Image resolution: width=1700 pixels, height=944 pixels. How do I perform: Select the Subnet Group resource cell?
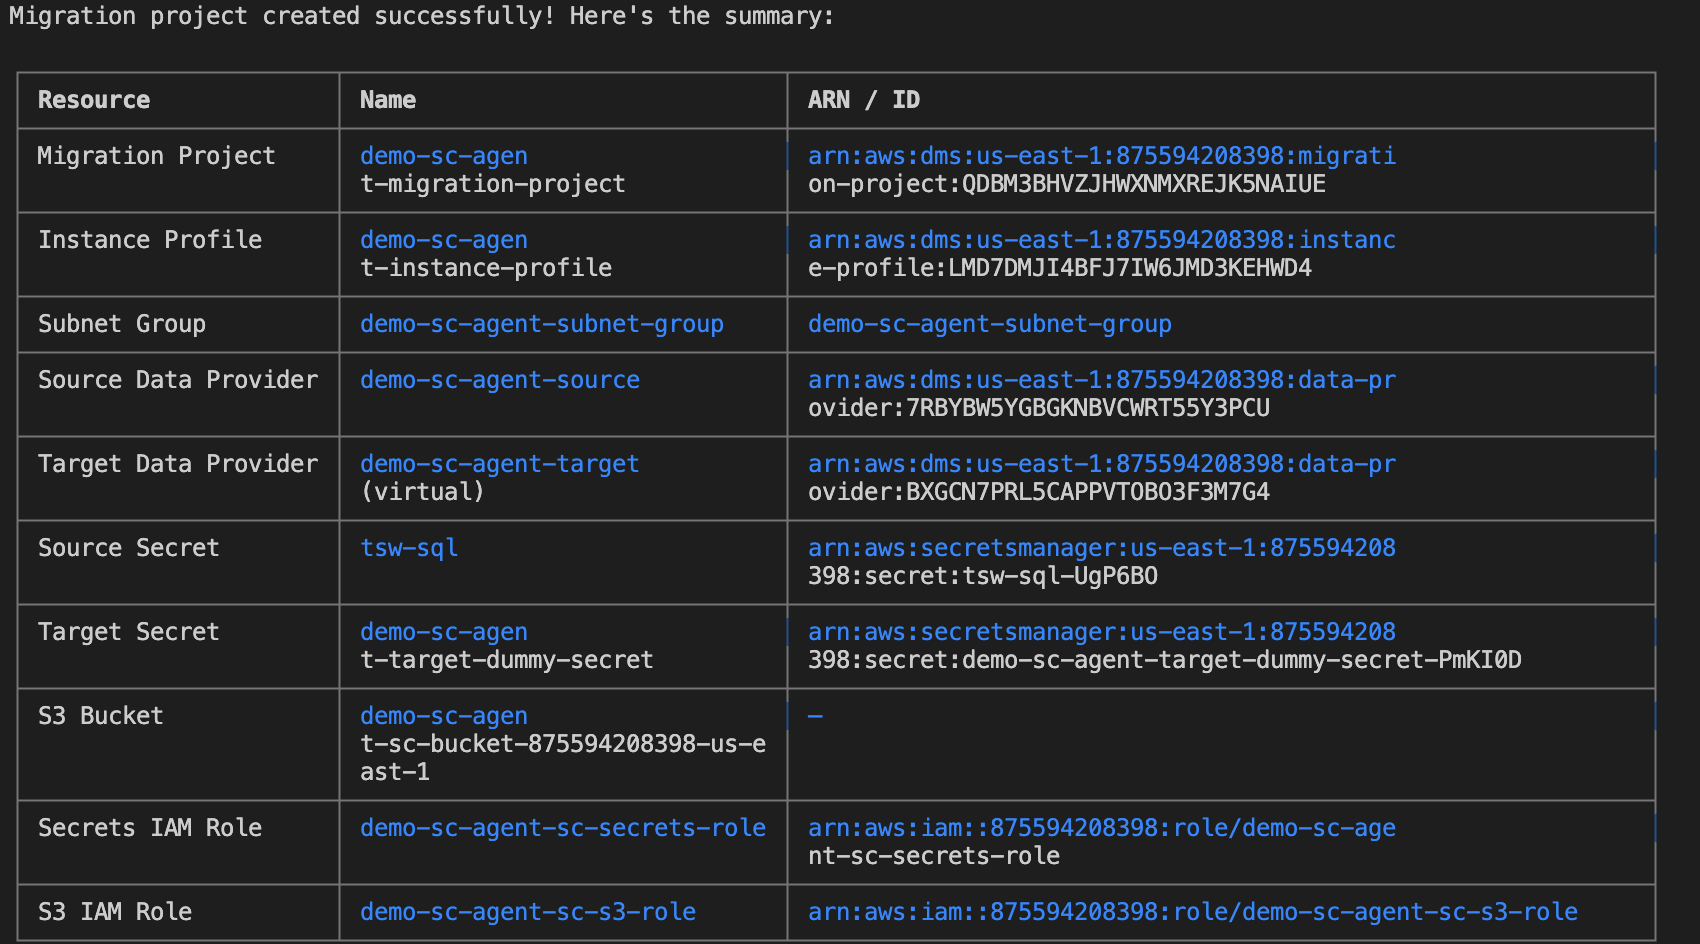[x=122, y=324]
